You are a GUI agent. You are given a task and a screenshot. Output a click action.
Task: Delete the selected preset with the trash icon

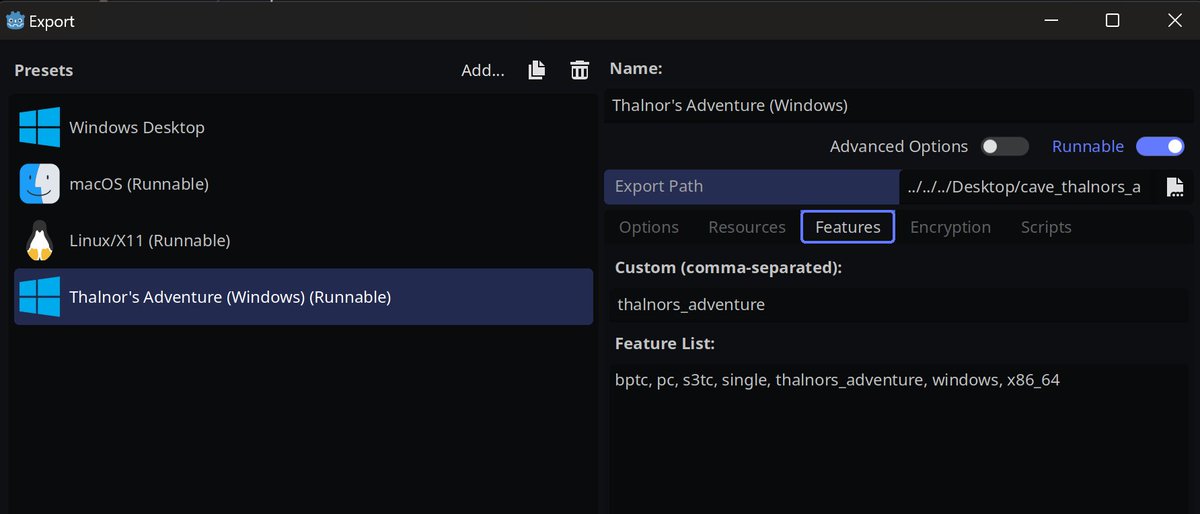pyautogui.click(x=579, y=70)
